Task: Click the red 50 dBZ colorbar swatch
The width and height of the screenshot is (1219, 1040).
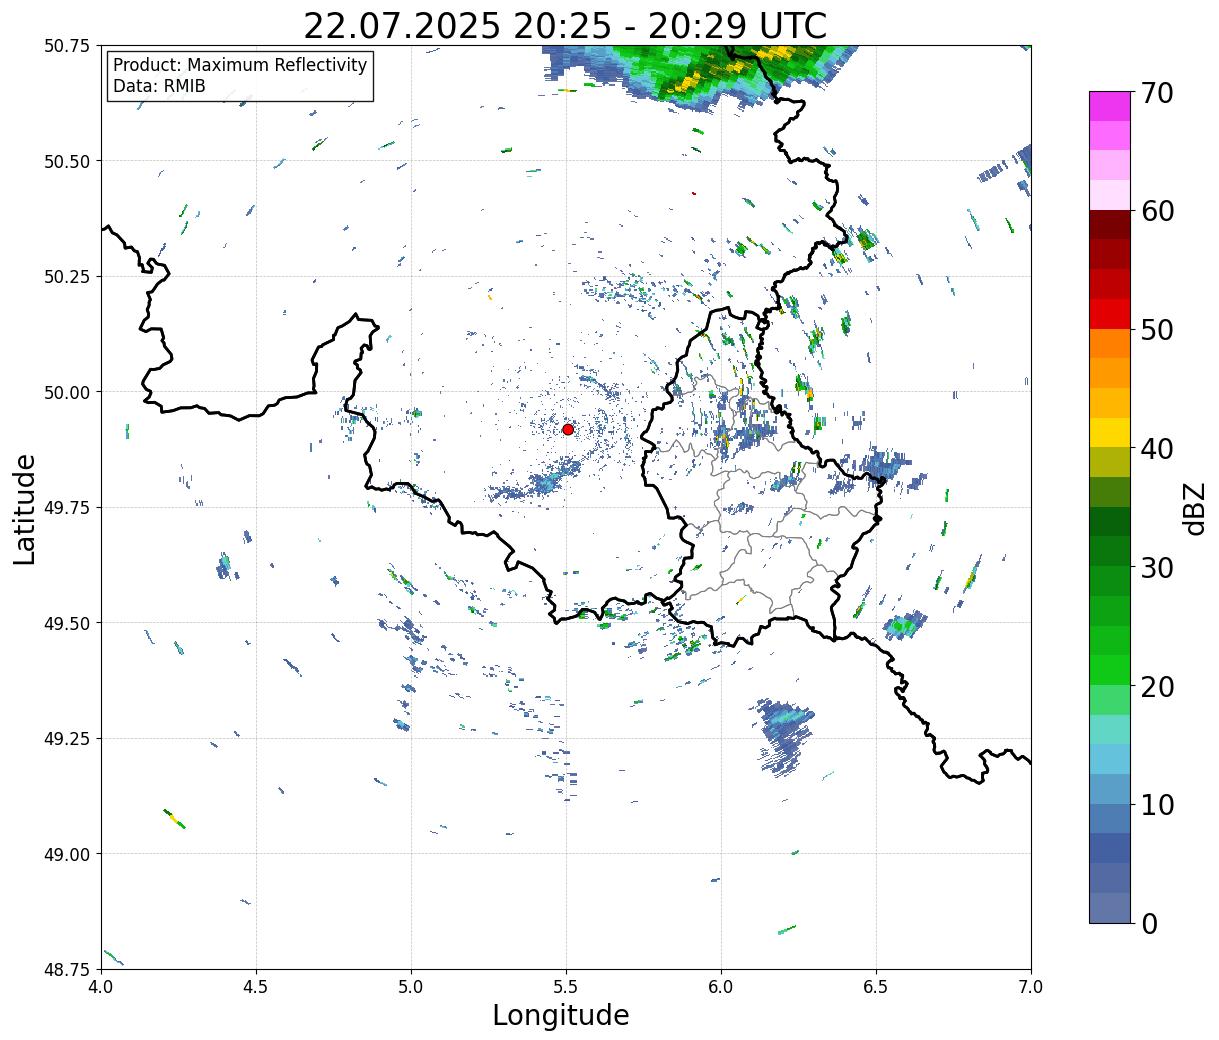Action: point(1109,314)
